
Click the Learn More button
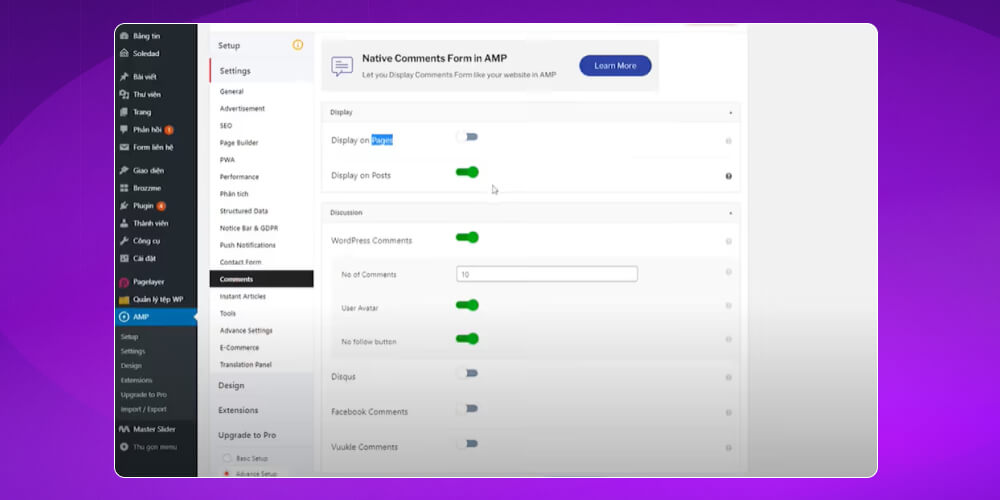[x=615, y=66]
